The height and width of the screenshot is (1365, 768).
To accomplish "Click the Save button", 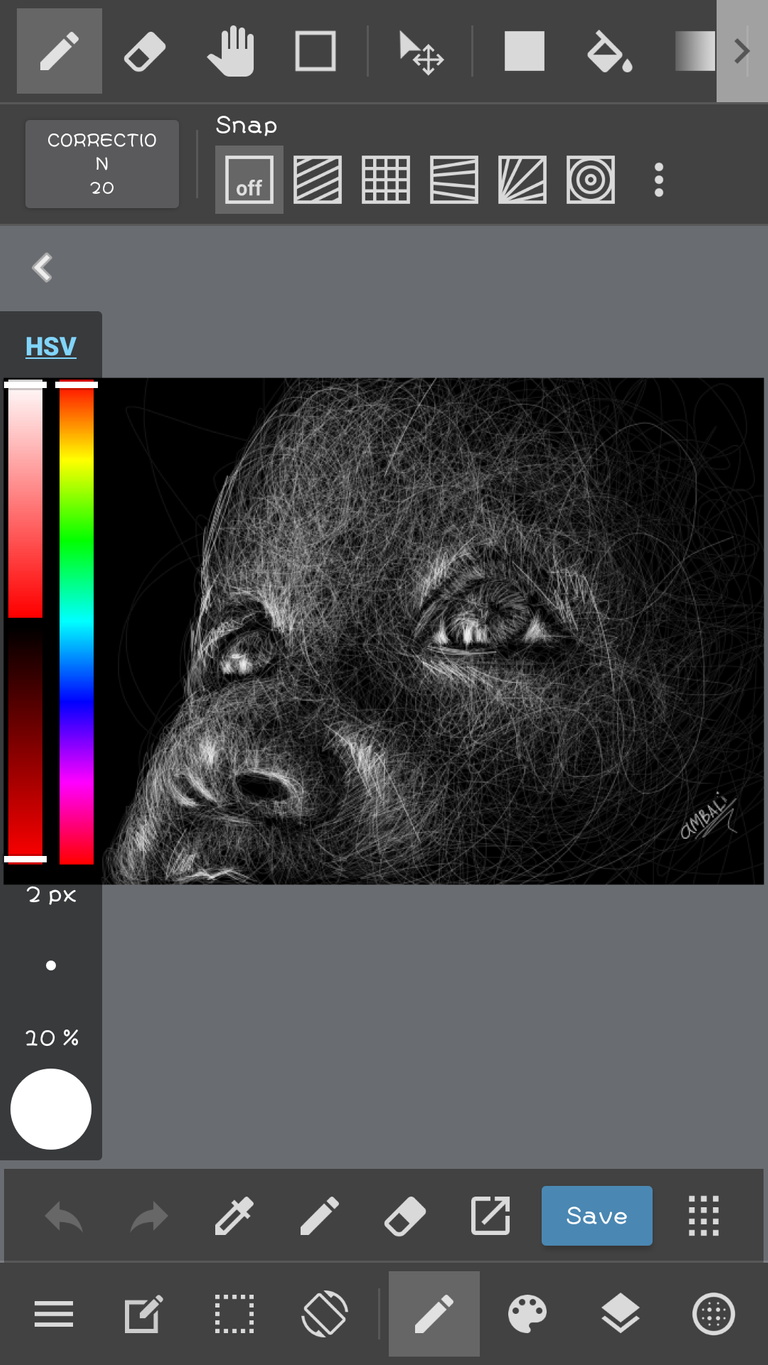I will [x=597, y=1216].
